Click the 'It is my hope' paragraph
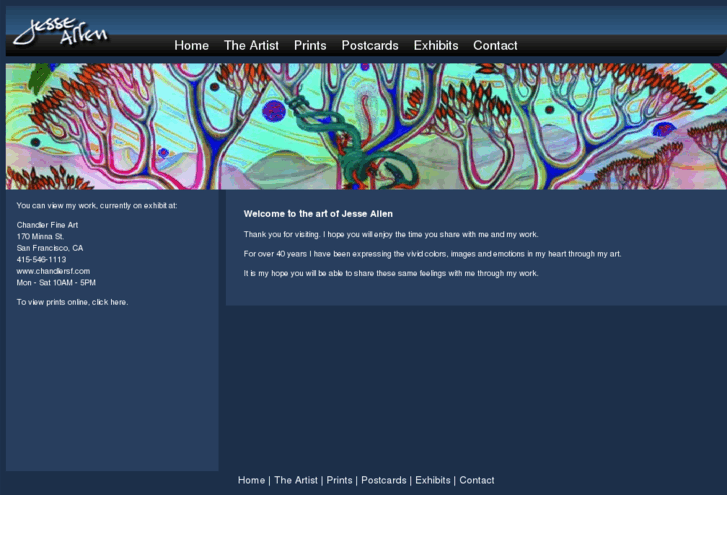The height and width of the screenshot is (545, 727). click(x=391, y=273)
